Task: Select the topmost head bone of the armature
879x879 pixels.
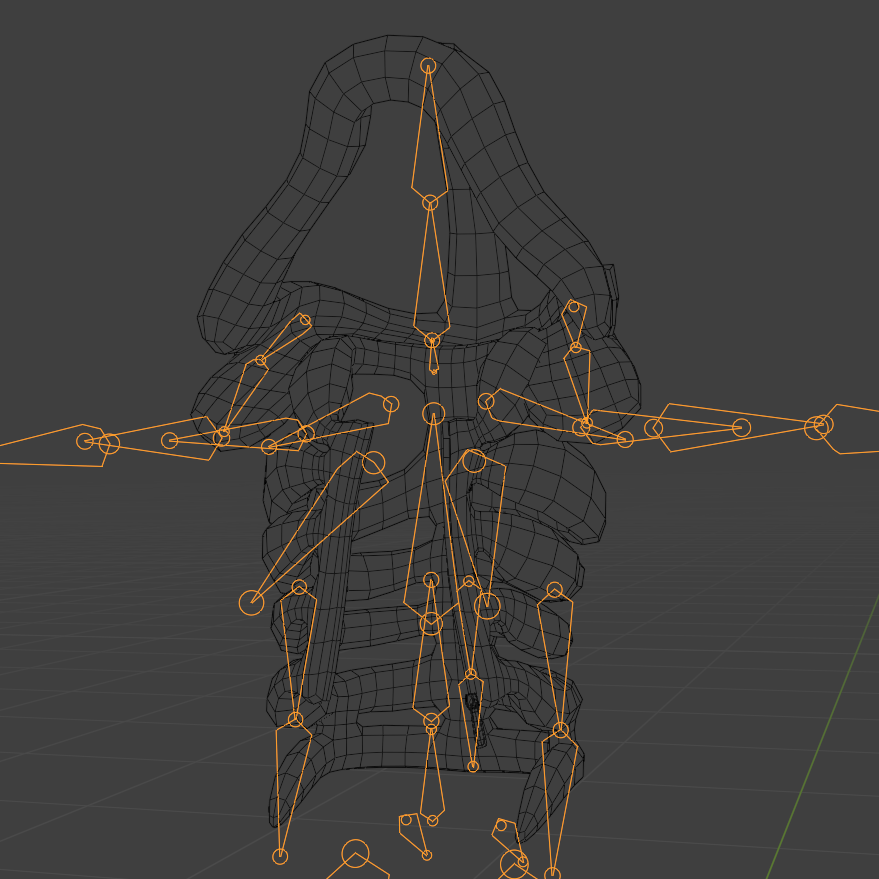Action: (429, 135)
